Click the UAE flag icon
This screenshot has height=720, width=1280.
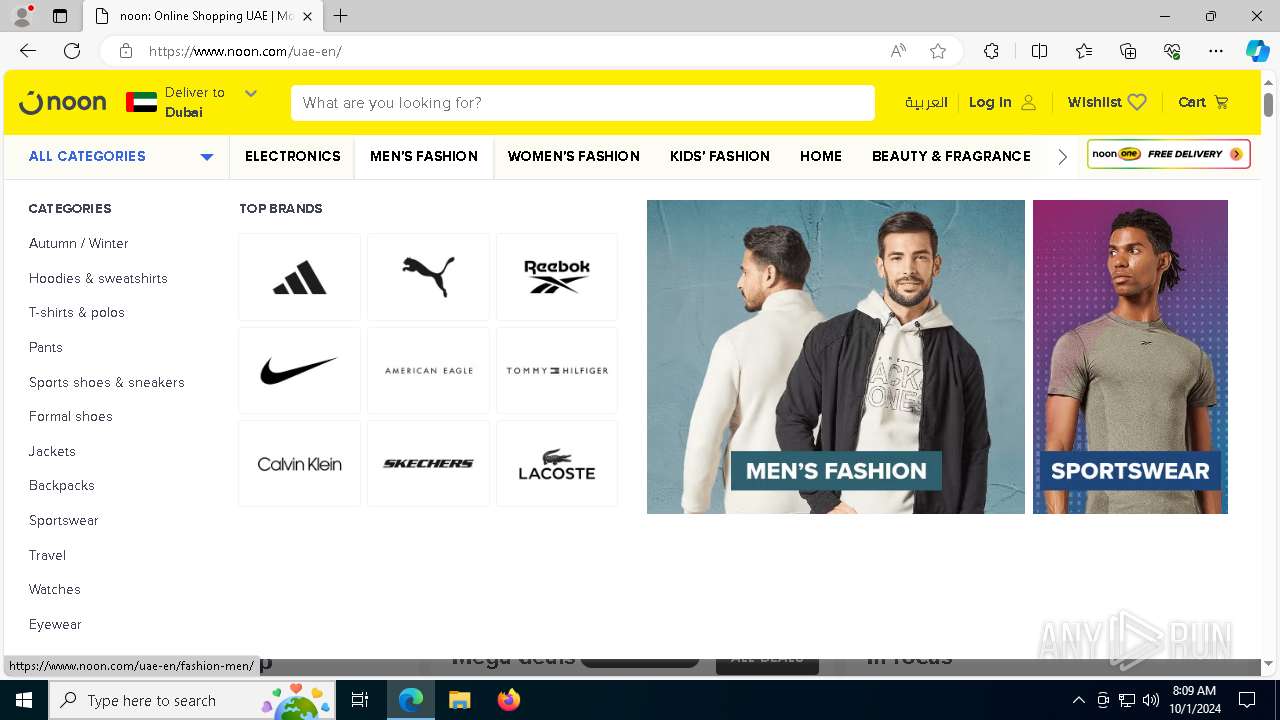coord(141,102)
